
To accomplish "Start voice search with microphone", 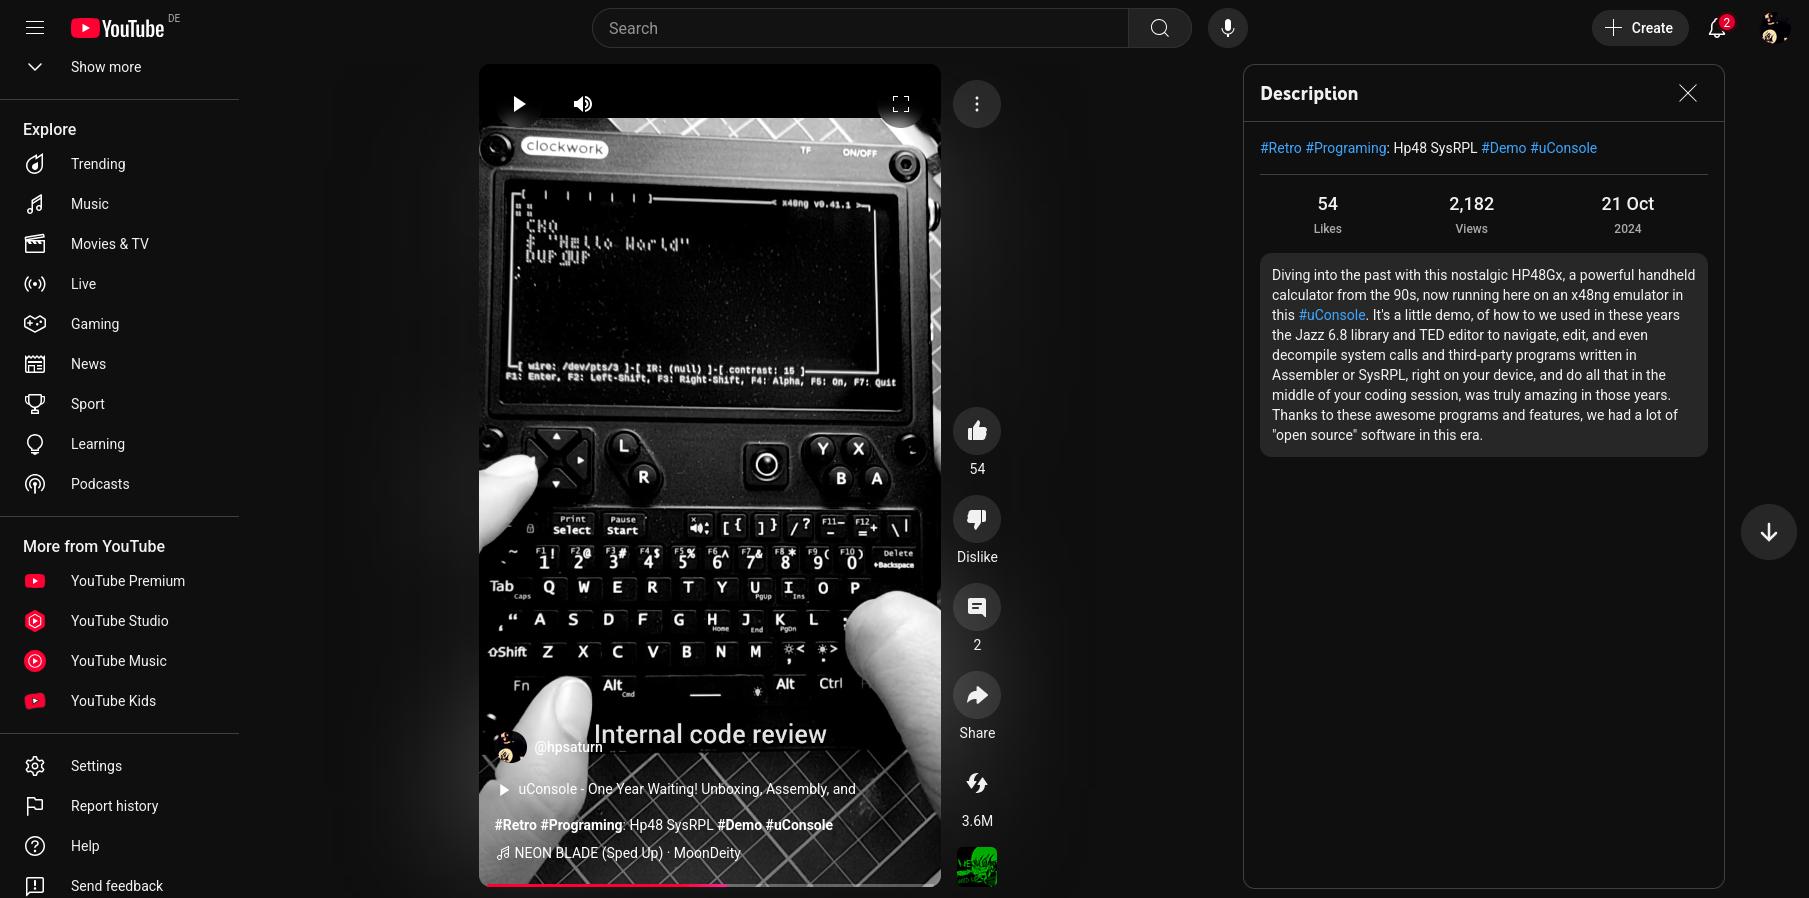I will [1227, 28].
